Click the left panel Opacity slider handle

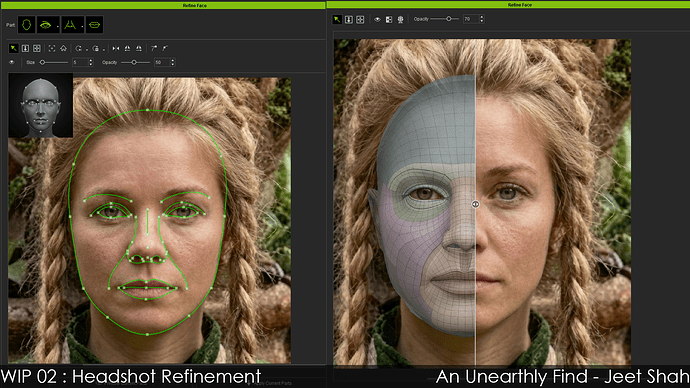[x=134, y=62]
